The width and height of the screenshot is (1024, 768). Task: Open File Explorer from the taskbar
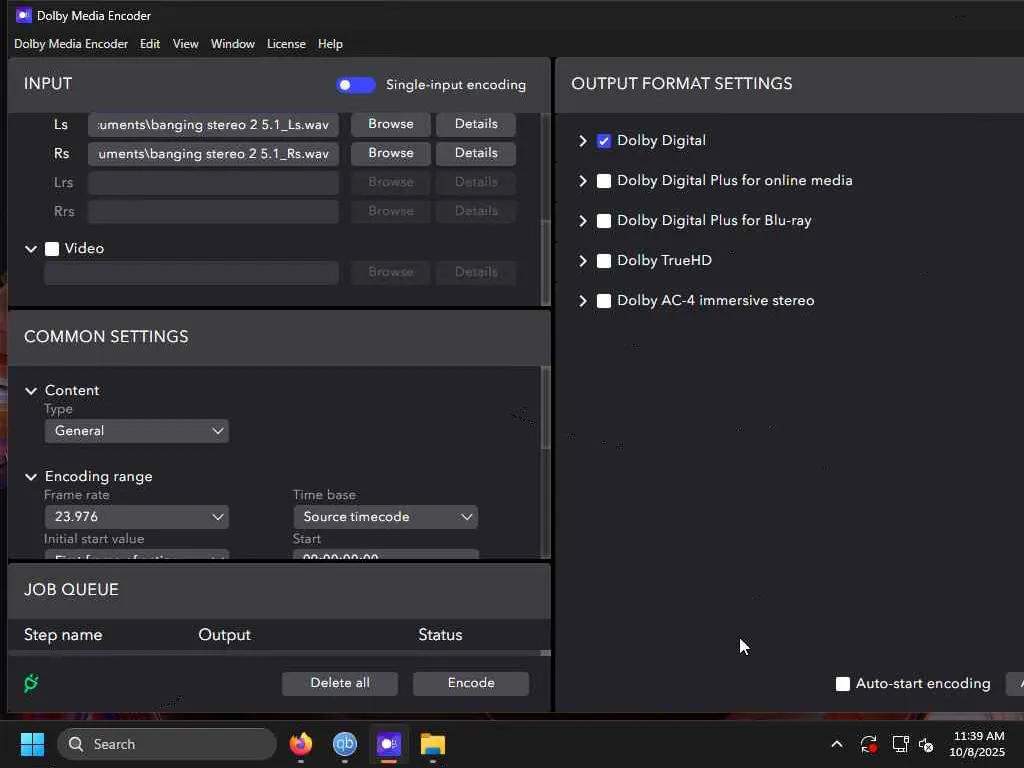[432, 744]
